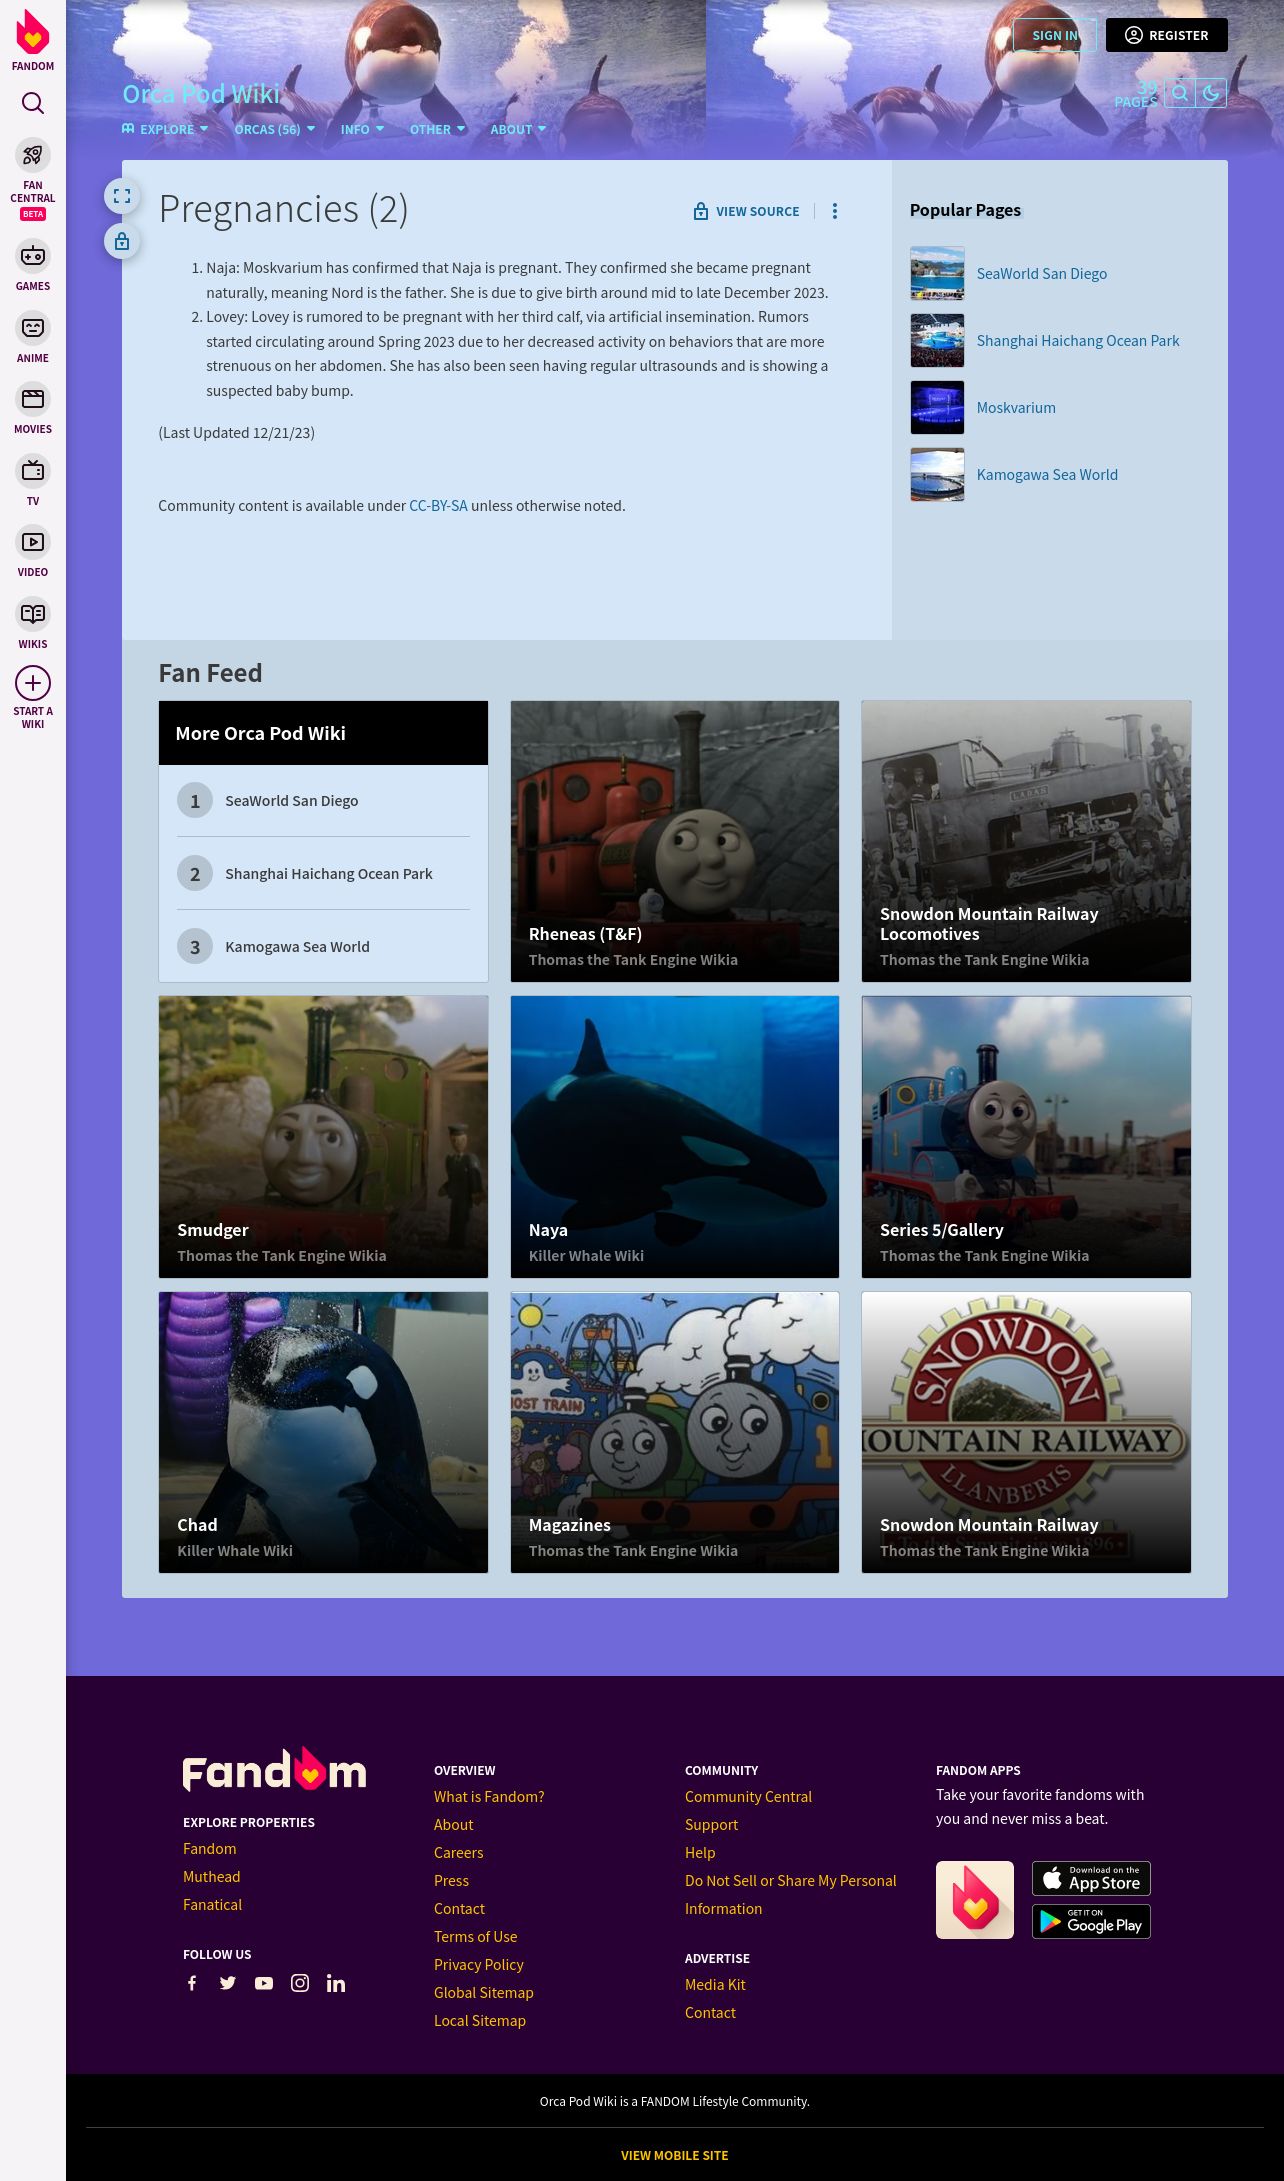Screen dimensions: 1284x2181
Task: Open the Careers footer link
Action: tap(458, 1853)
